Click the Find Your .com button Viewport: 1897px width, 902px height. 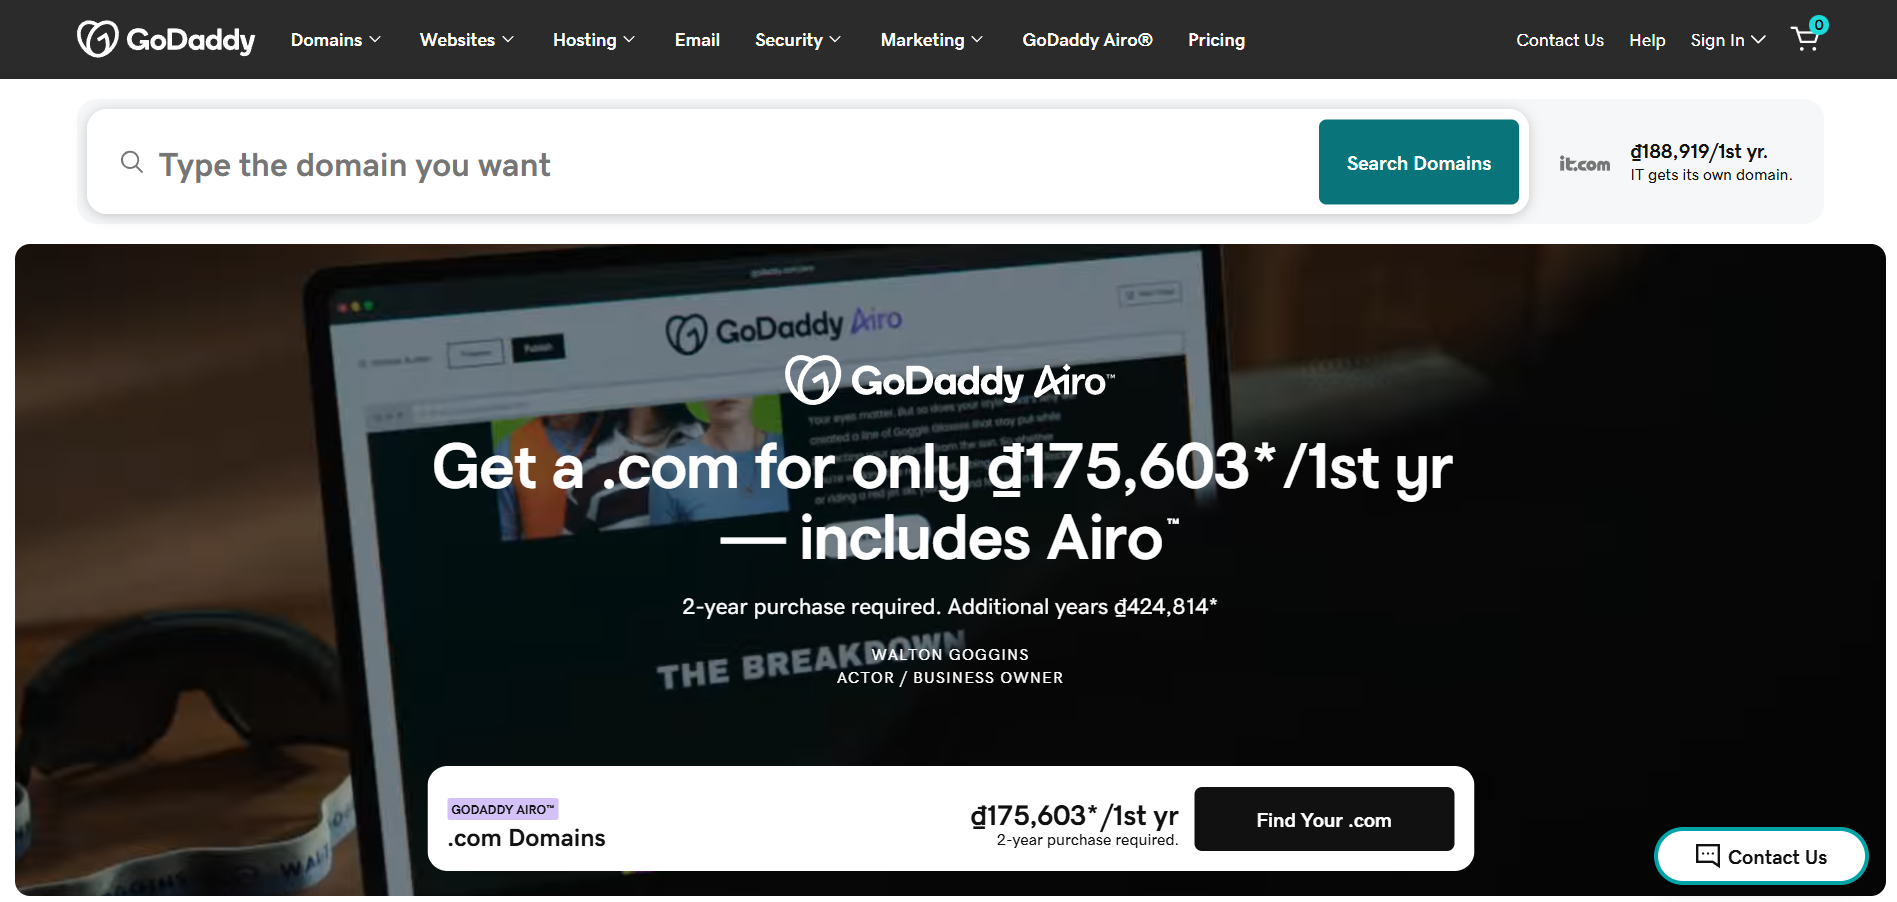(1324, 819)
